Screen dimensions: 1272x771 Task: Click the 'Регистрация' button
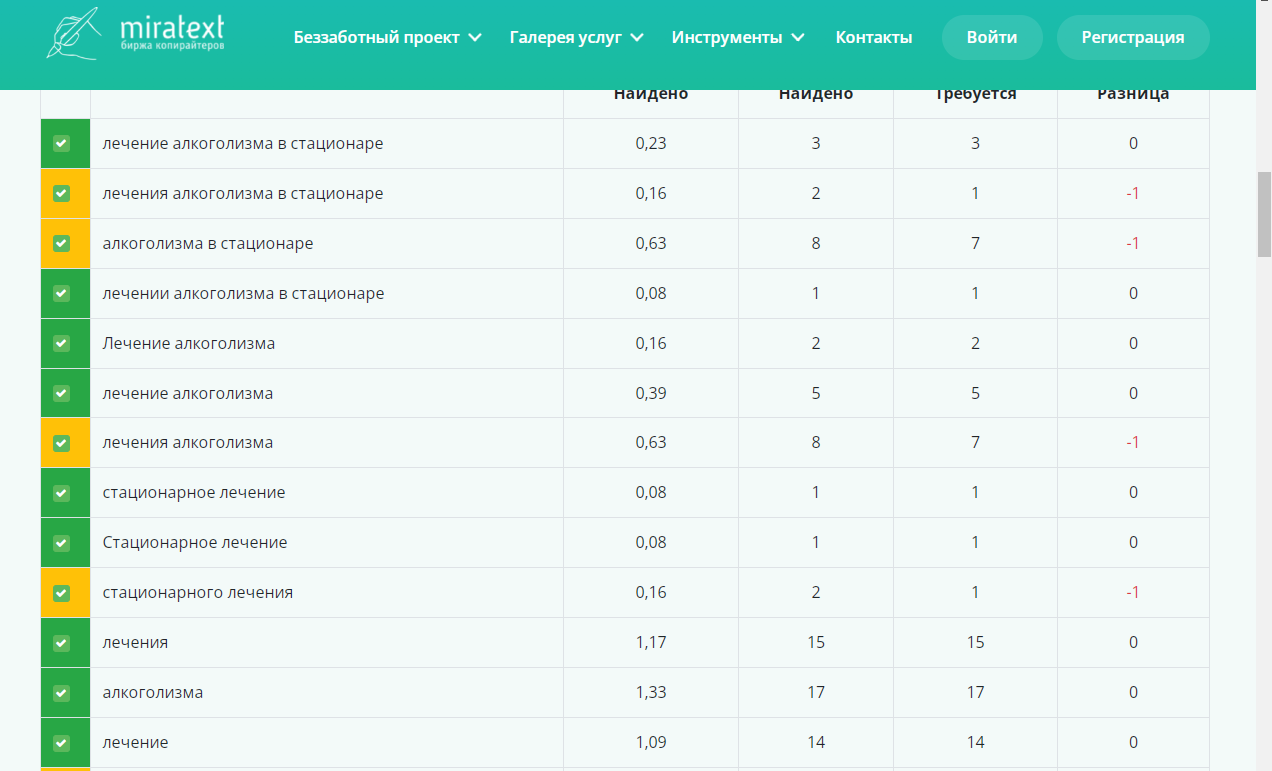(x=1133, y=37)
